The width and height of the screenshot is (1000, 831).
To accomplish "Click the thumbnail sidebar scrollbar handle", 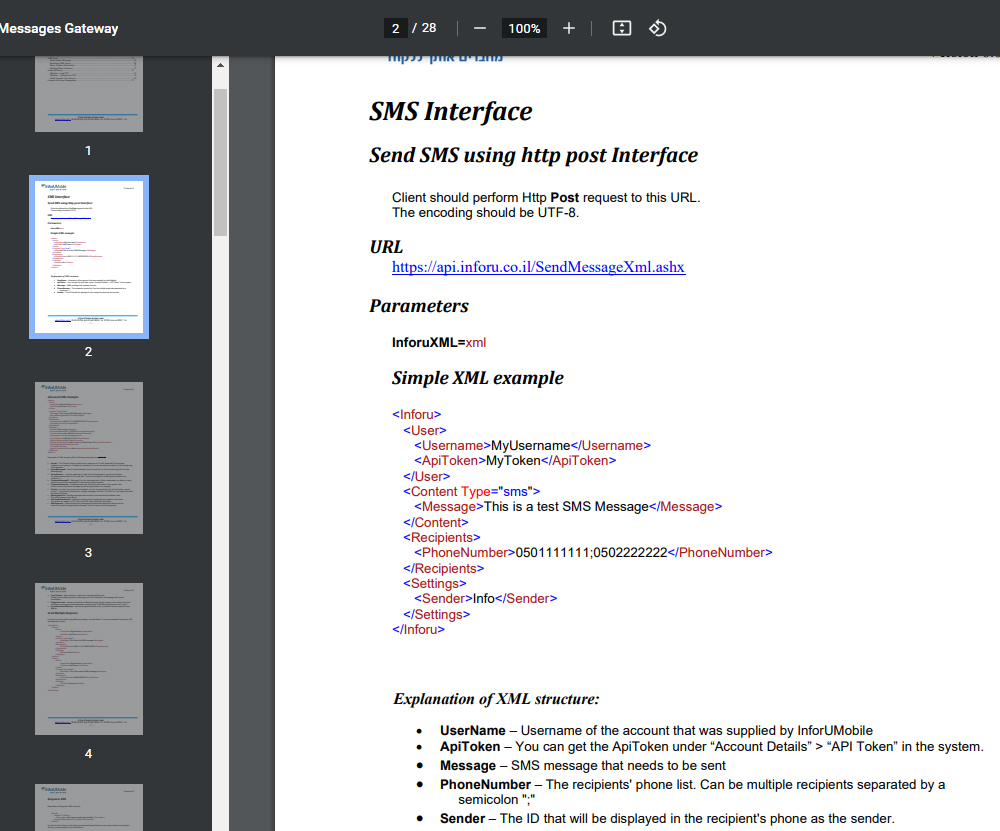I will 220,160.
